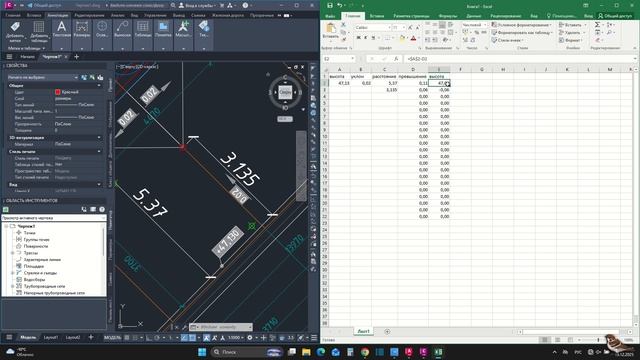Click the Add Labels tag icon in Civil 3D ribbon
Image resolution: width=640 pixels, height=360 pixels.
point(15,27)
